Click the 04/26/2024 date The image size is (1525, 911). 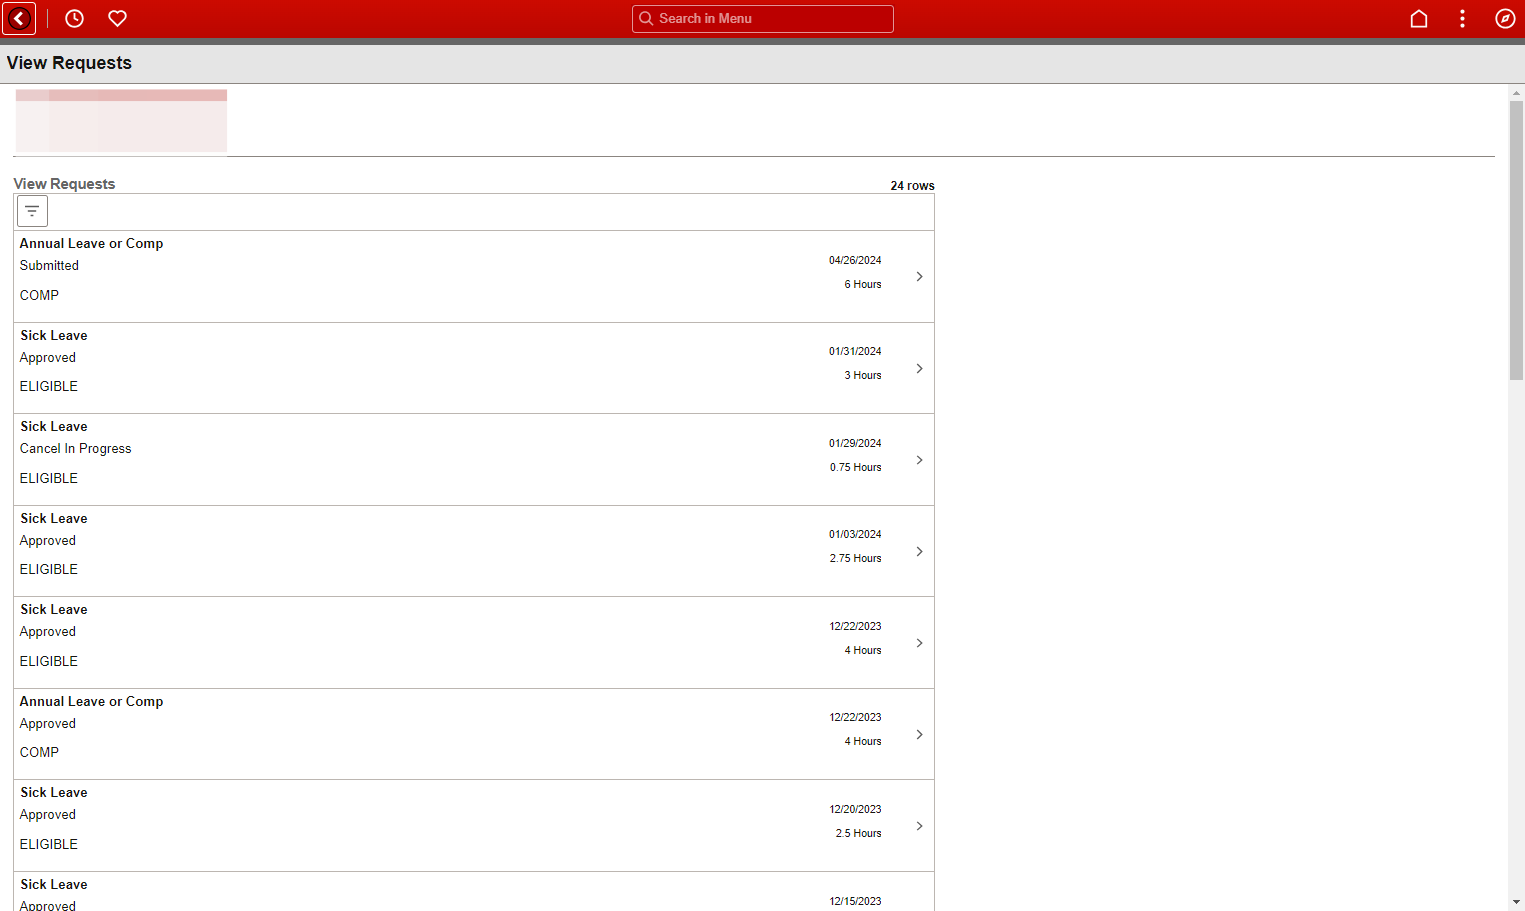(x=855, y=260)
